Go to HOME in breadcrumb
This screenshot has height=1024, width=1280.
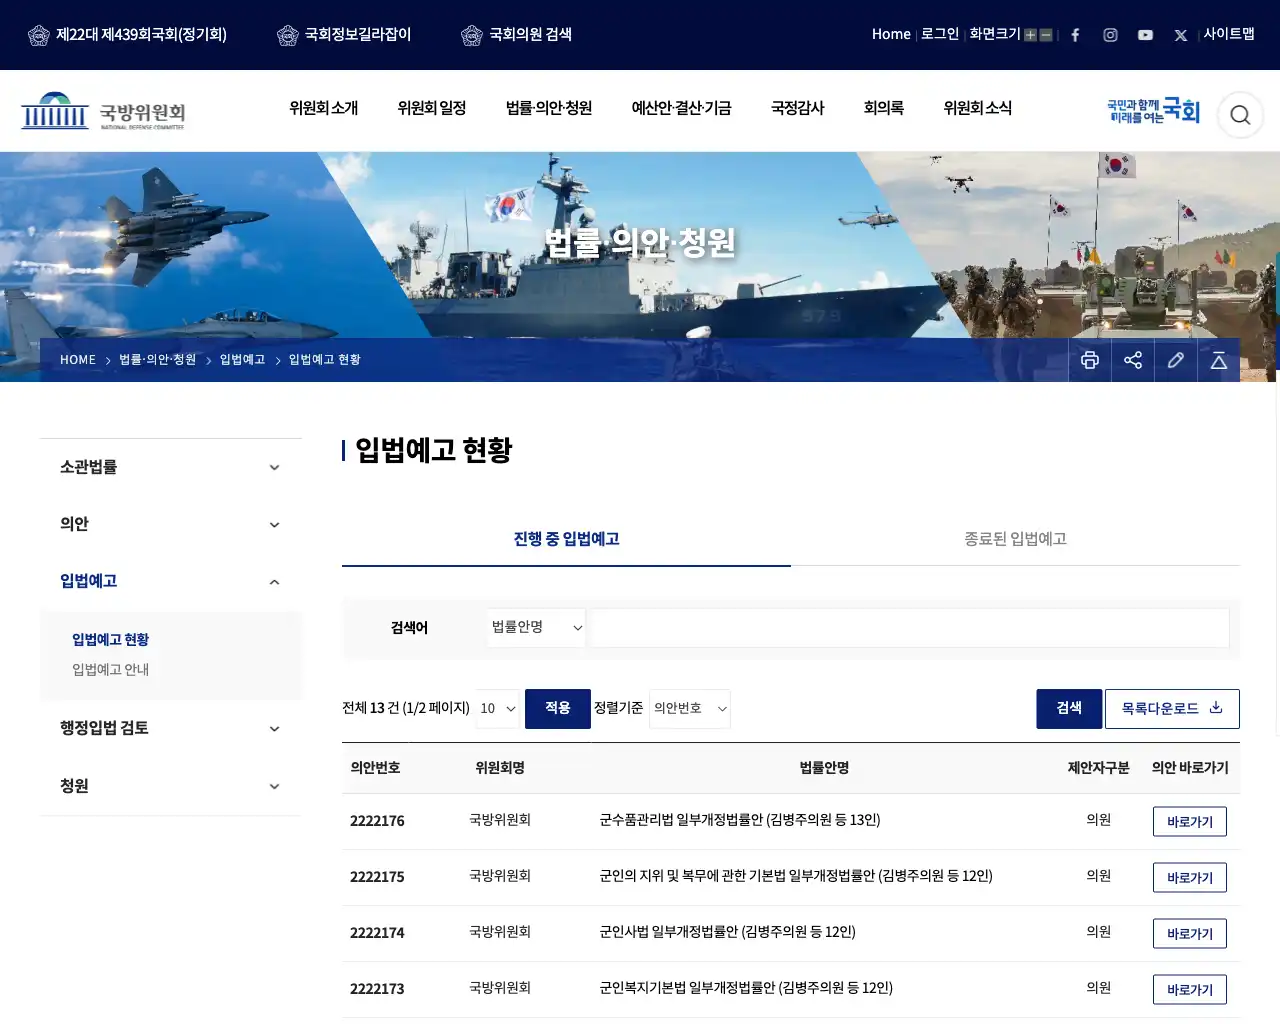coord(78,360)
